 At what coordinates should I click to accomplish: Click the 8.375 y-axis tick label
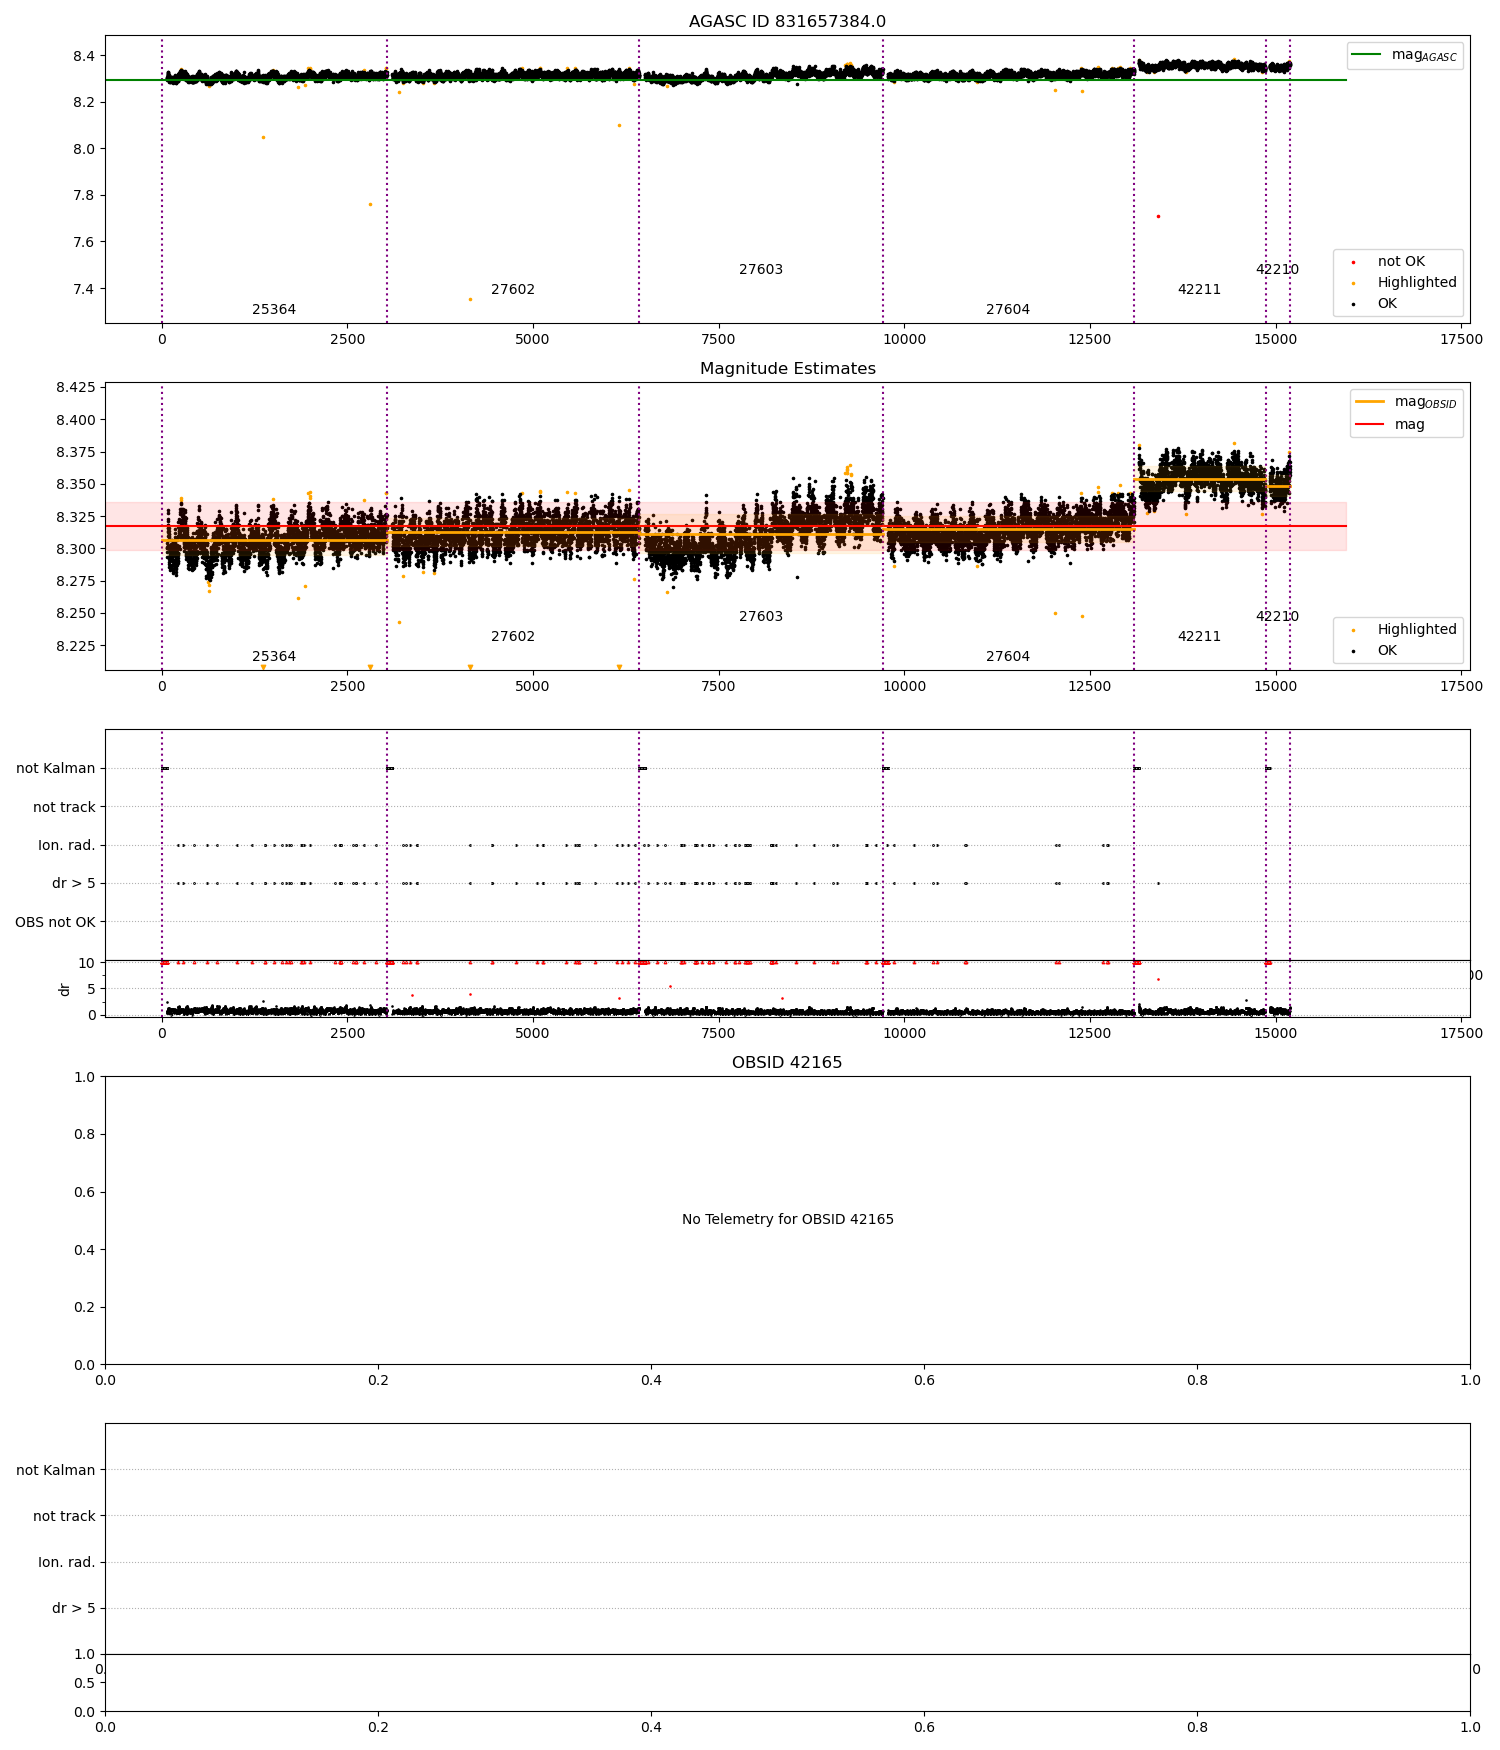coord(75,452)
